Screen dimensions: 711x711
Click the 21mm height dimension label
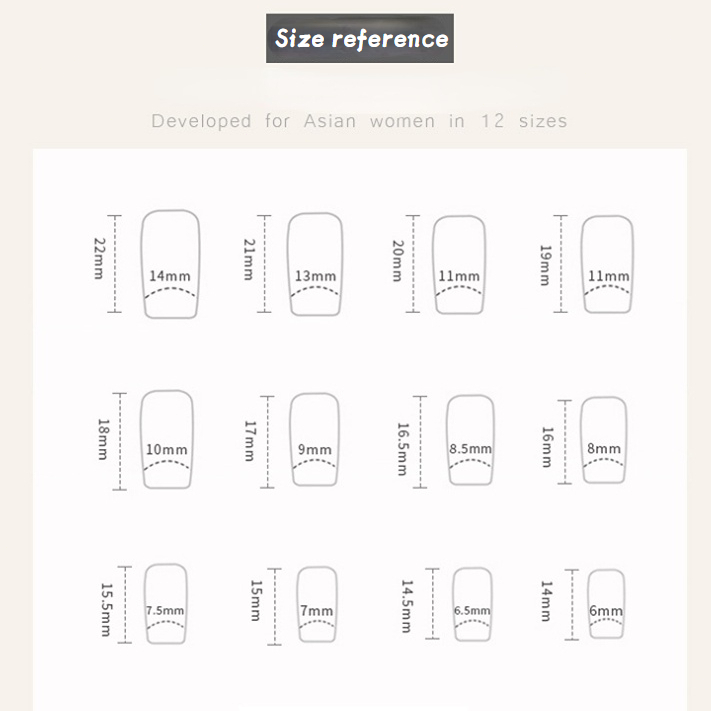click(250, 259)
